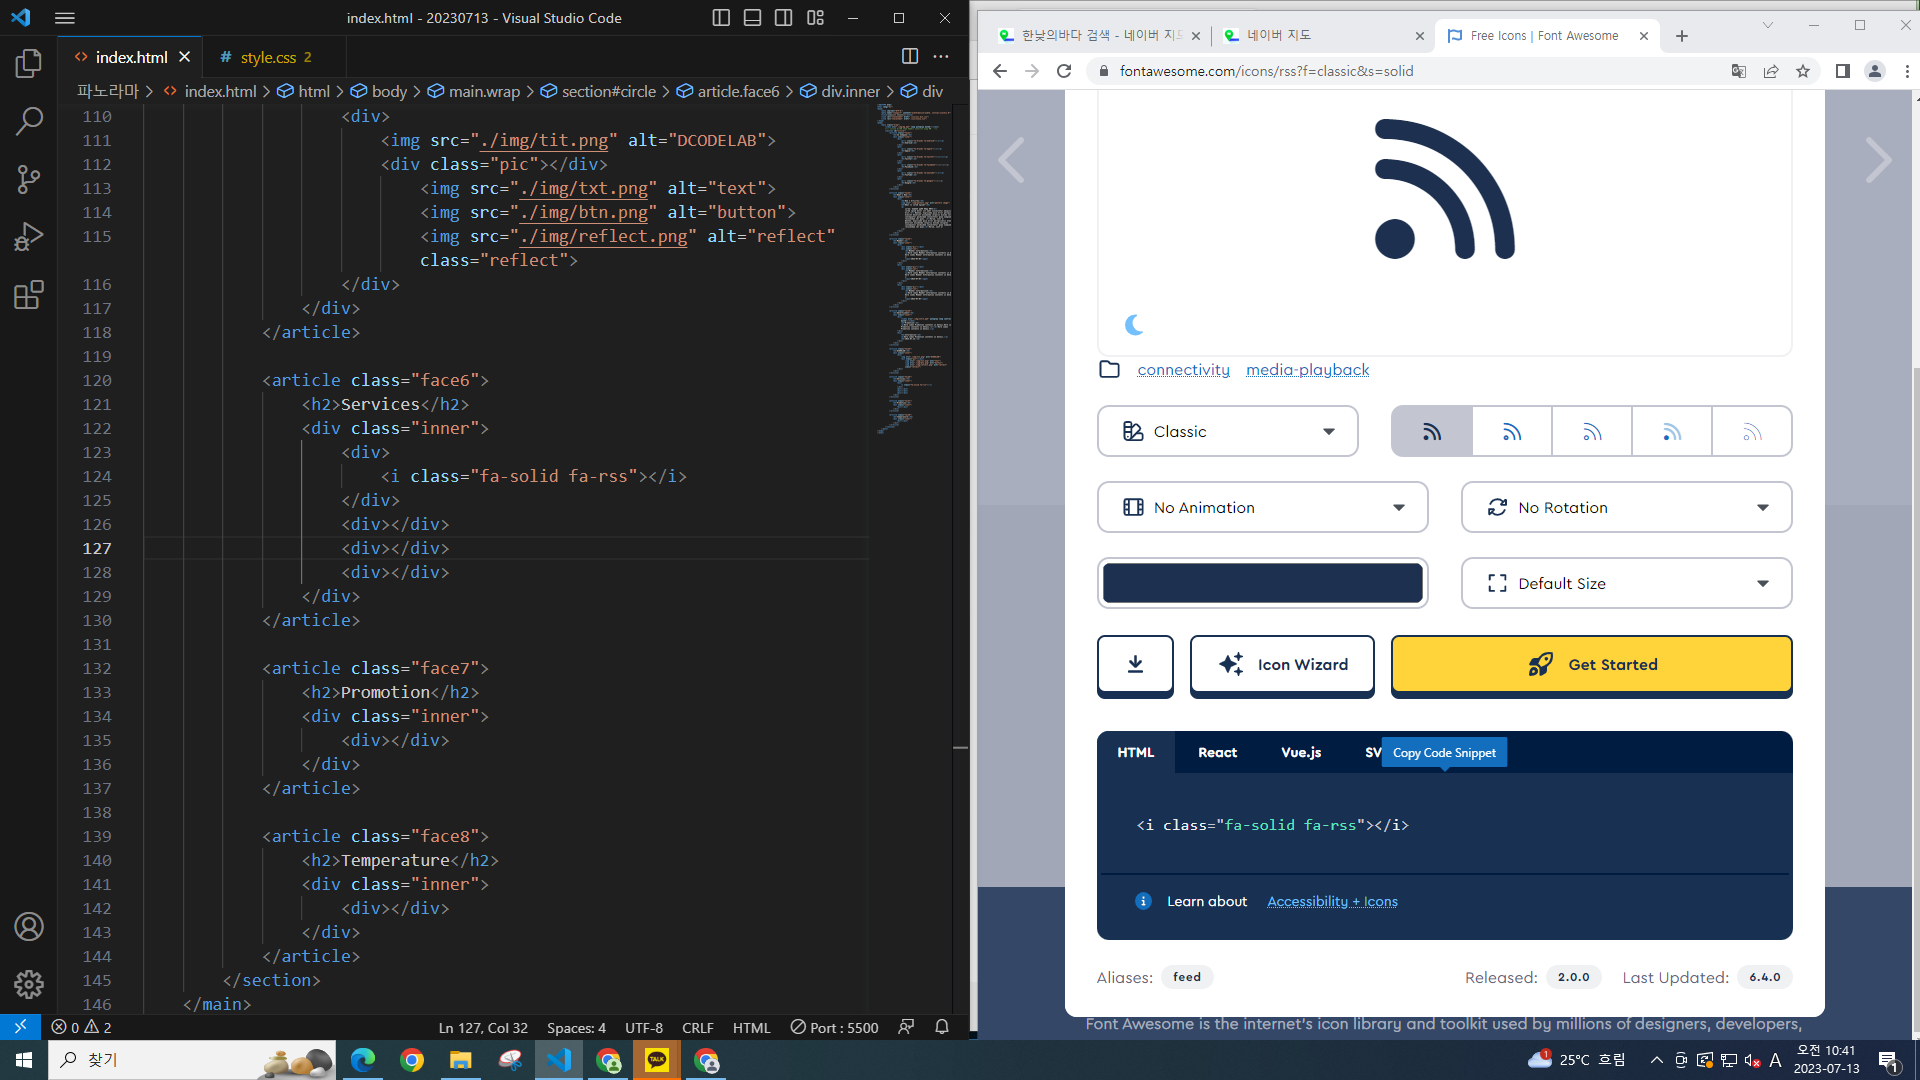
Task: Click the download icon button
Action: (1135, 665)
